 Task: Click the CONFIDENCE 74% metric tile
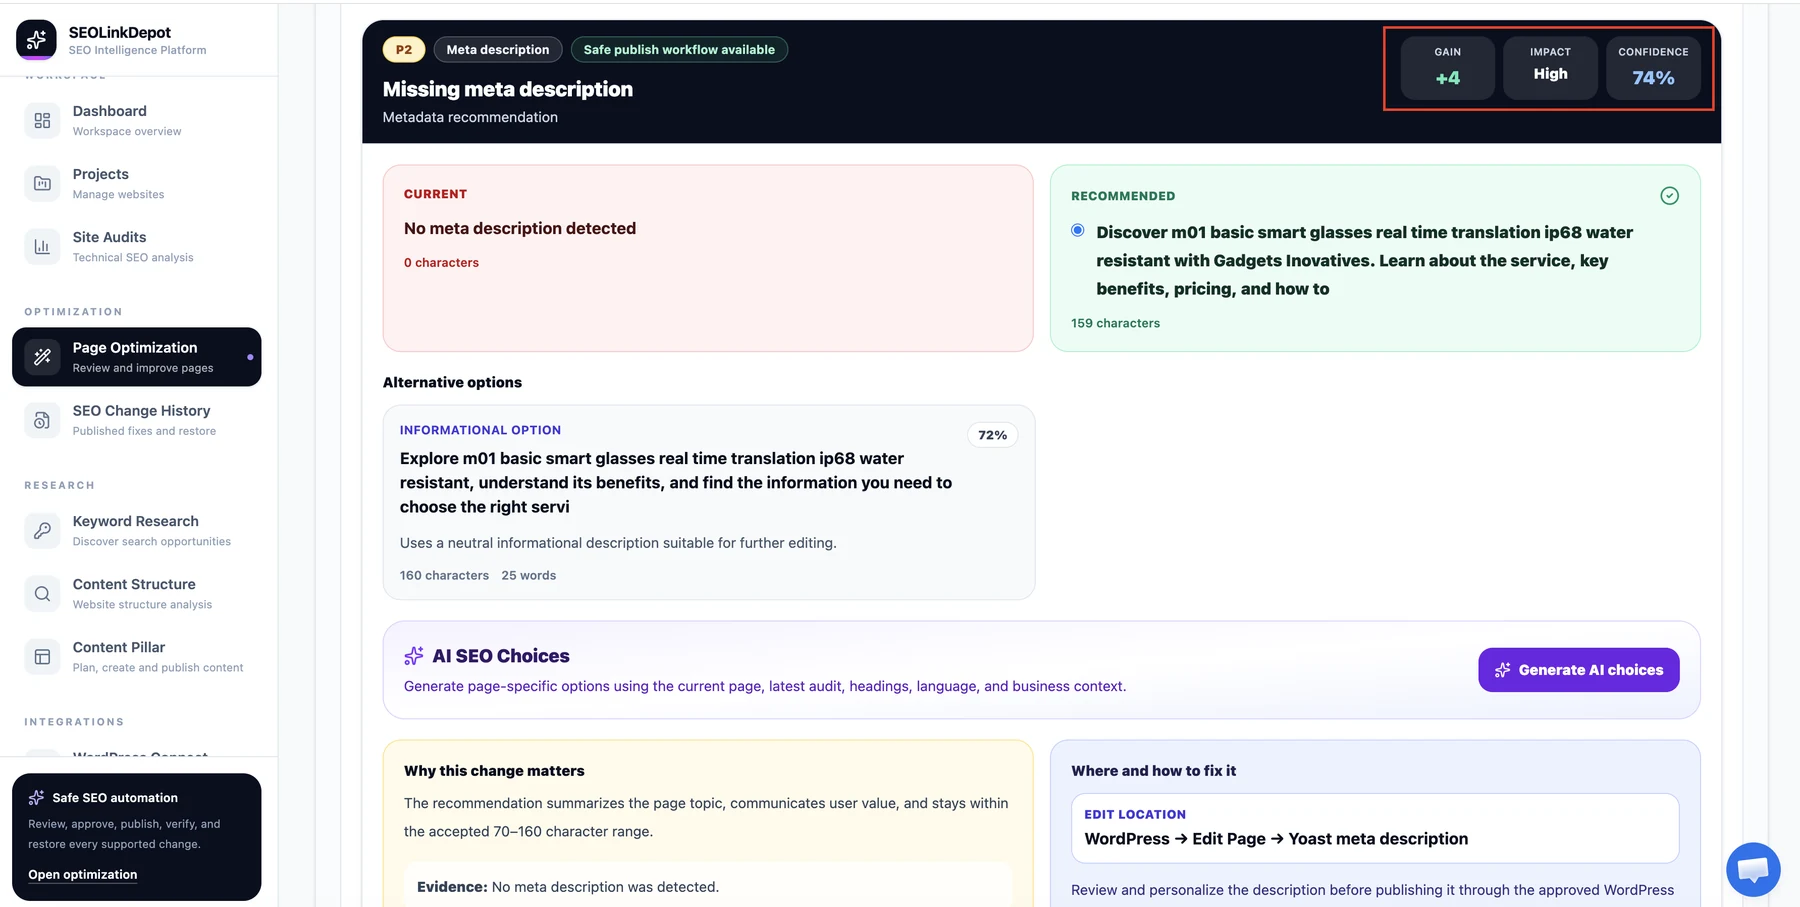(1653, 68)
